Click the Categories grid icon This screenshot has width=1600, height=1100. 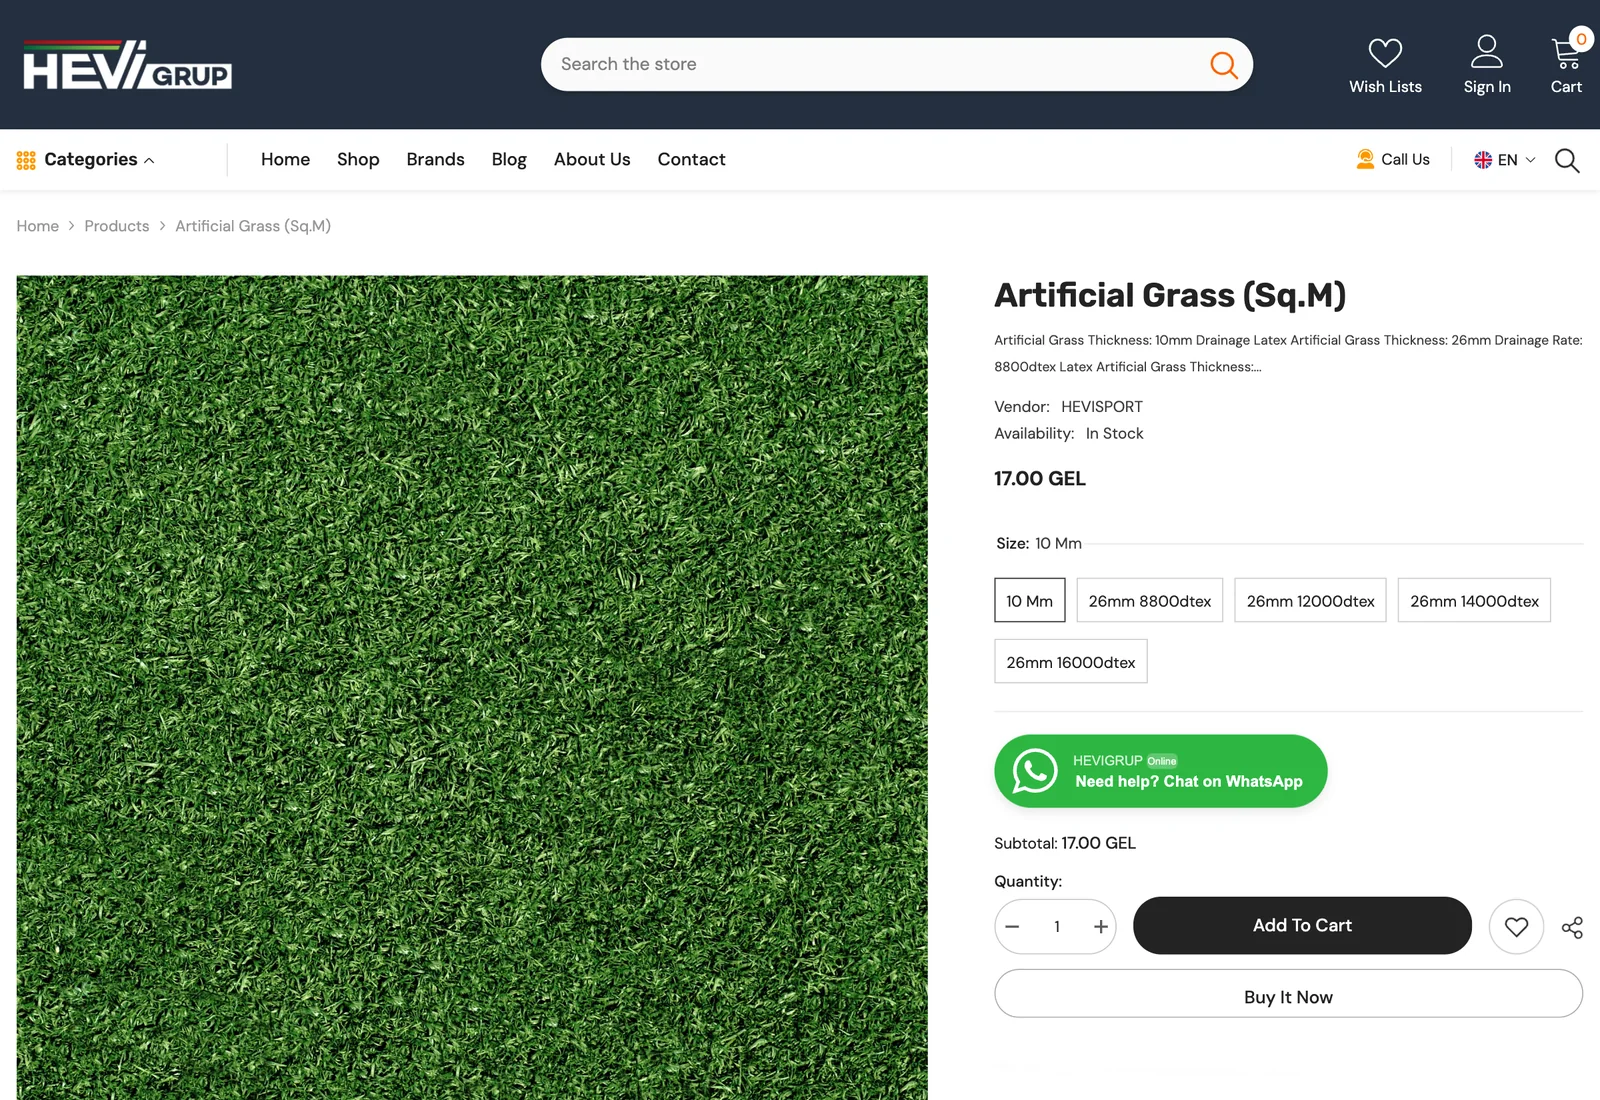click(x=26, y=160)
